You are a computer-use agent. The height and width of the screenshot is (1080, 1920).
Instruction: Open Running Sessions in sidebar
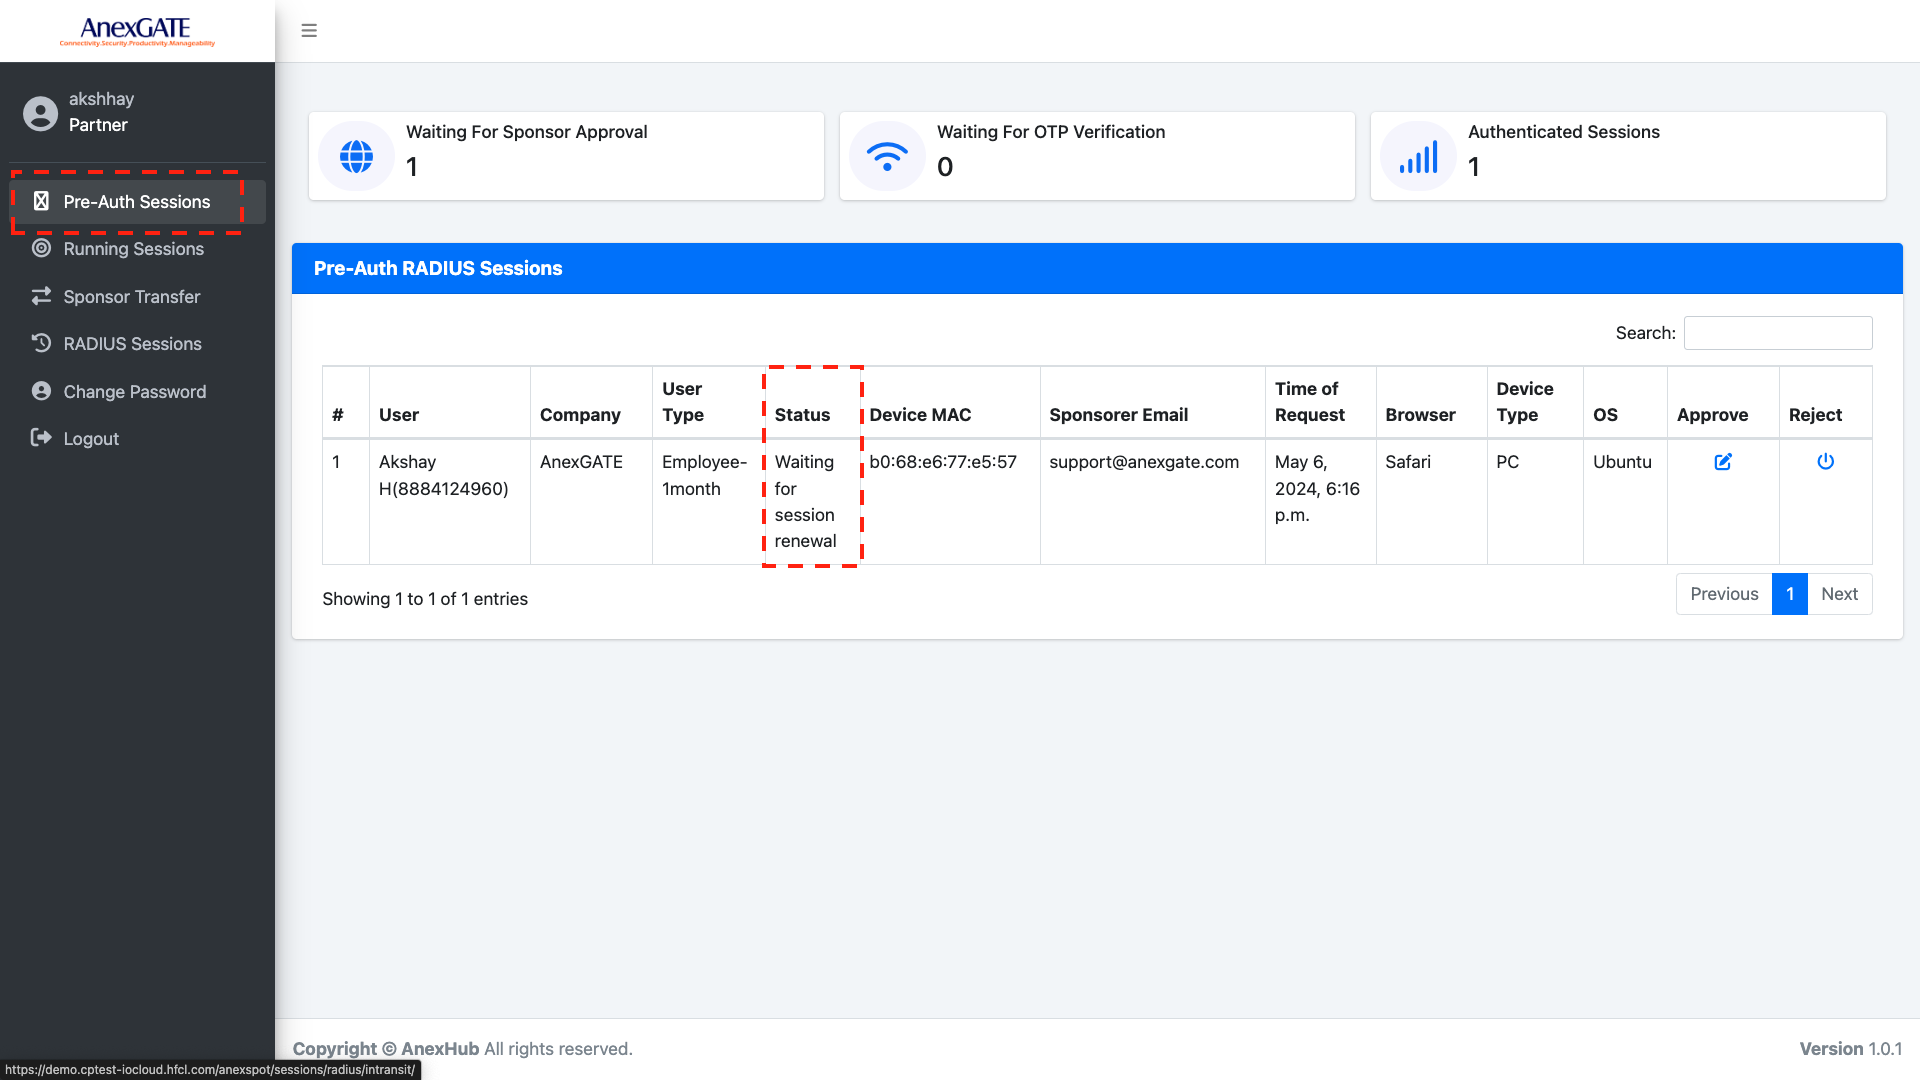[133, 249]
